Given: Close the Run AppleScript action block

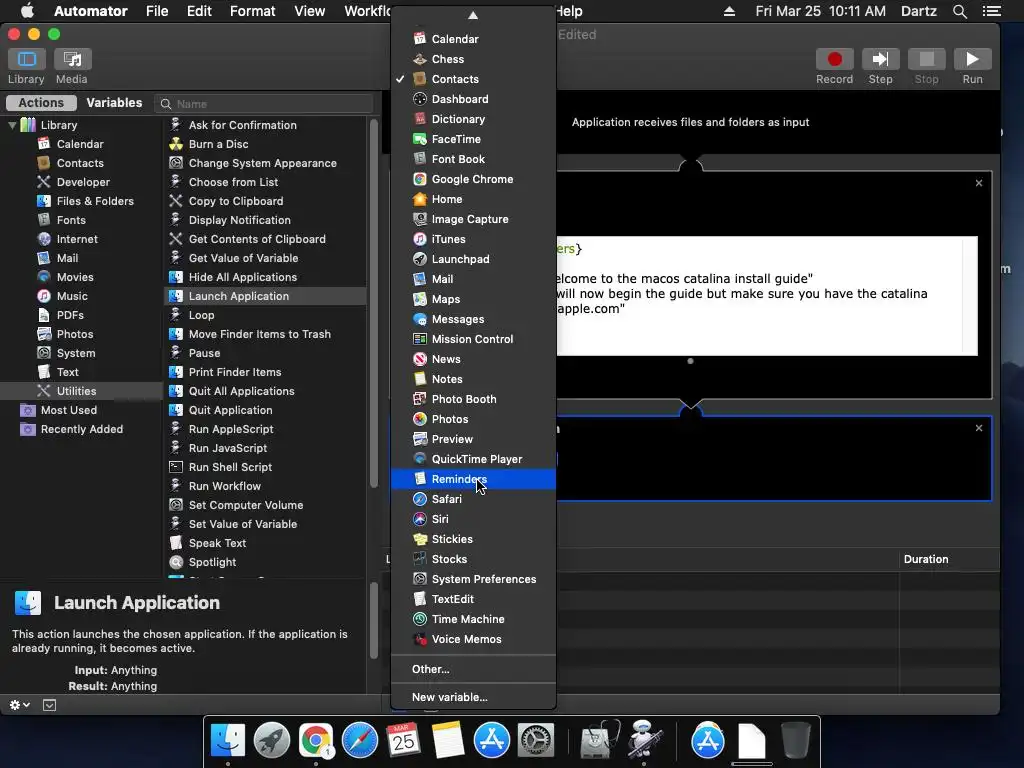Looking at the screenshot, I should click(978, 183).
